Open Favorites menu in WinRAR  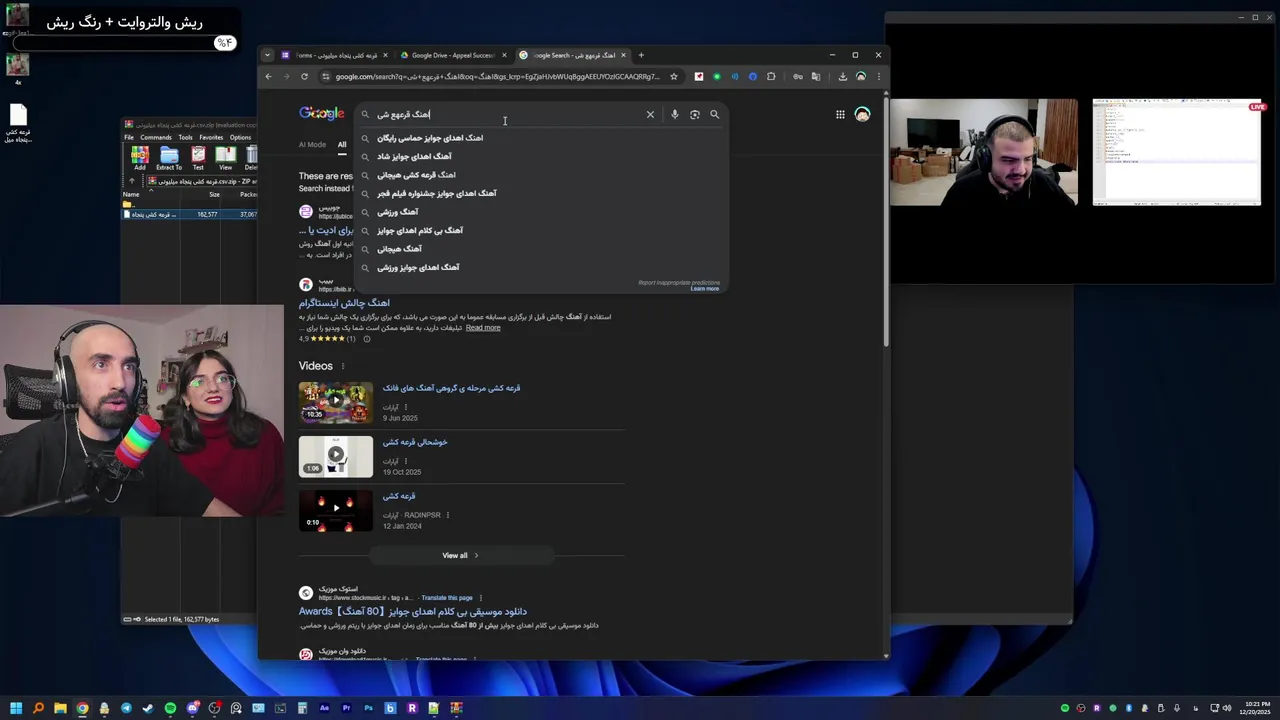click(x=211, y=137)
